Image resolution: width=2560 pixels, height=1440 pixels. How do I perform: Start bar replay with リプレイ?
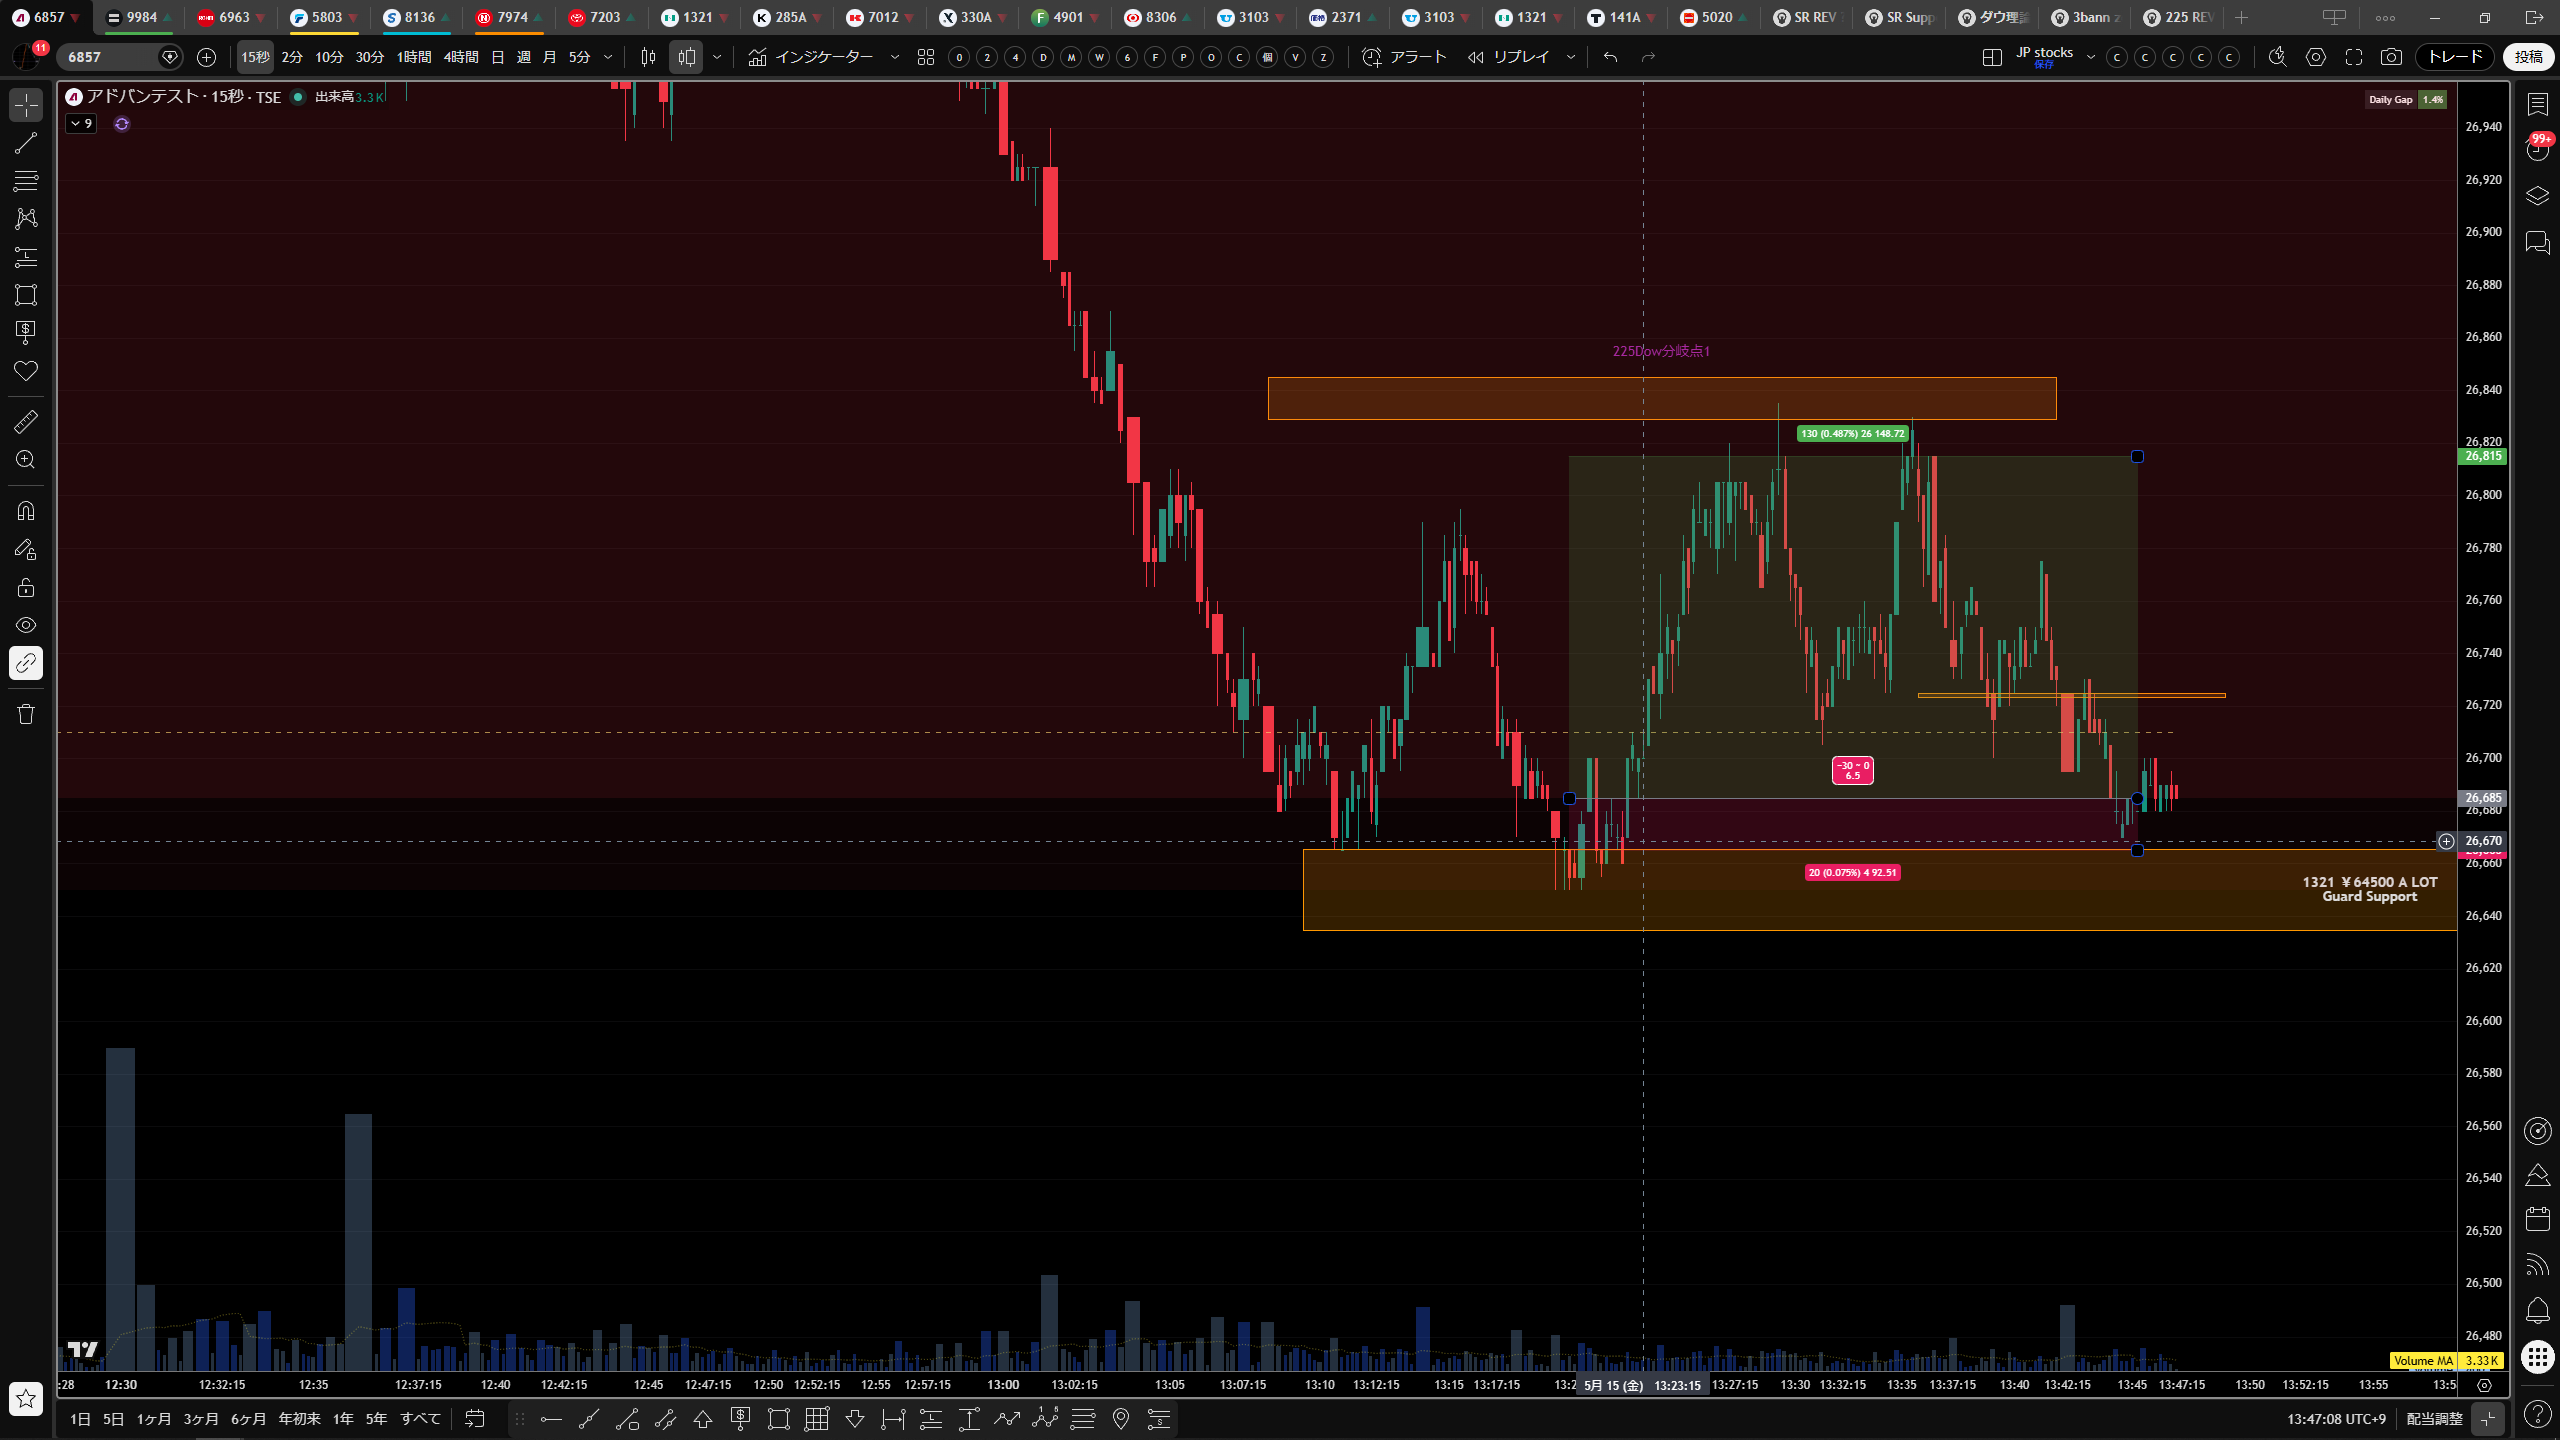[1509, 57]
